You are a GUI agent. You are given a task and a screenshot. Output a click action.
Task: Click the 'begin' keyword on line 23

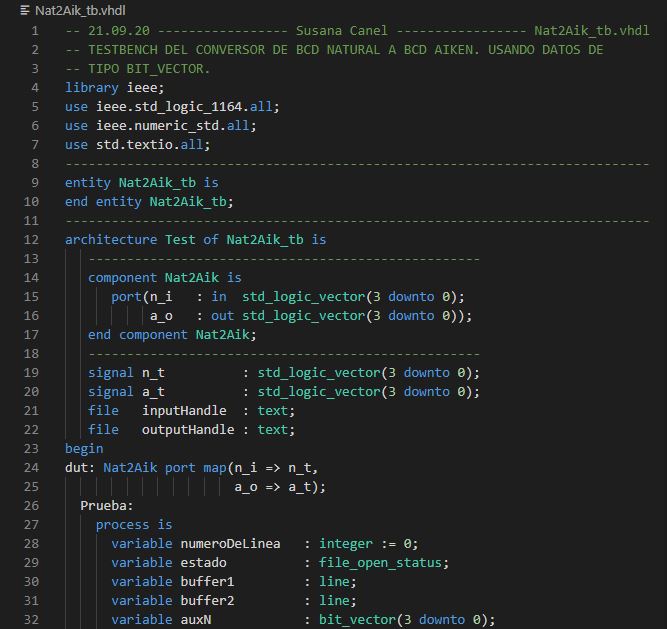tap(84, 448)
